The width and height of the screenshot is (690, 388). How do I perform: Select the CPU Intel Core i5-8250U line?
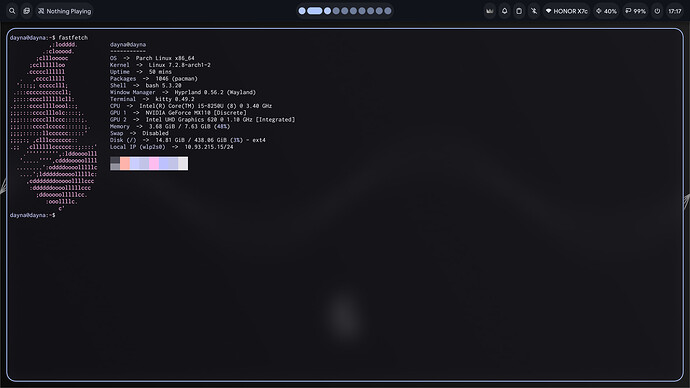click(191, 106)
